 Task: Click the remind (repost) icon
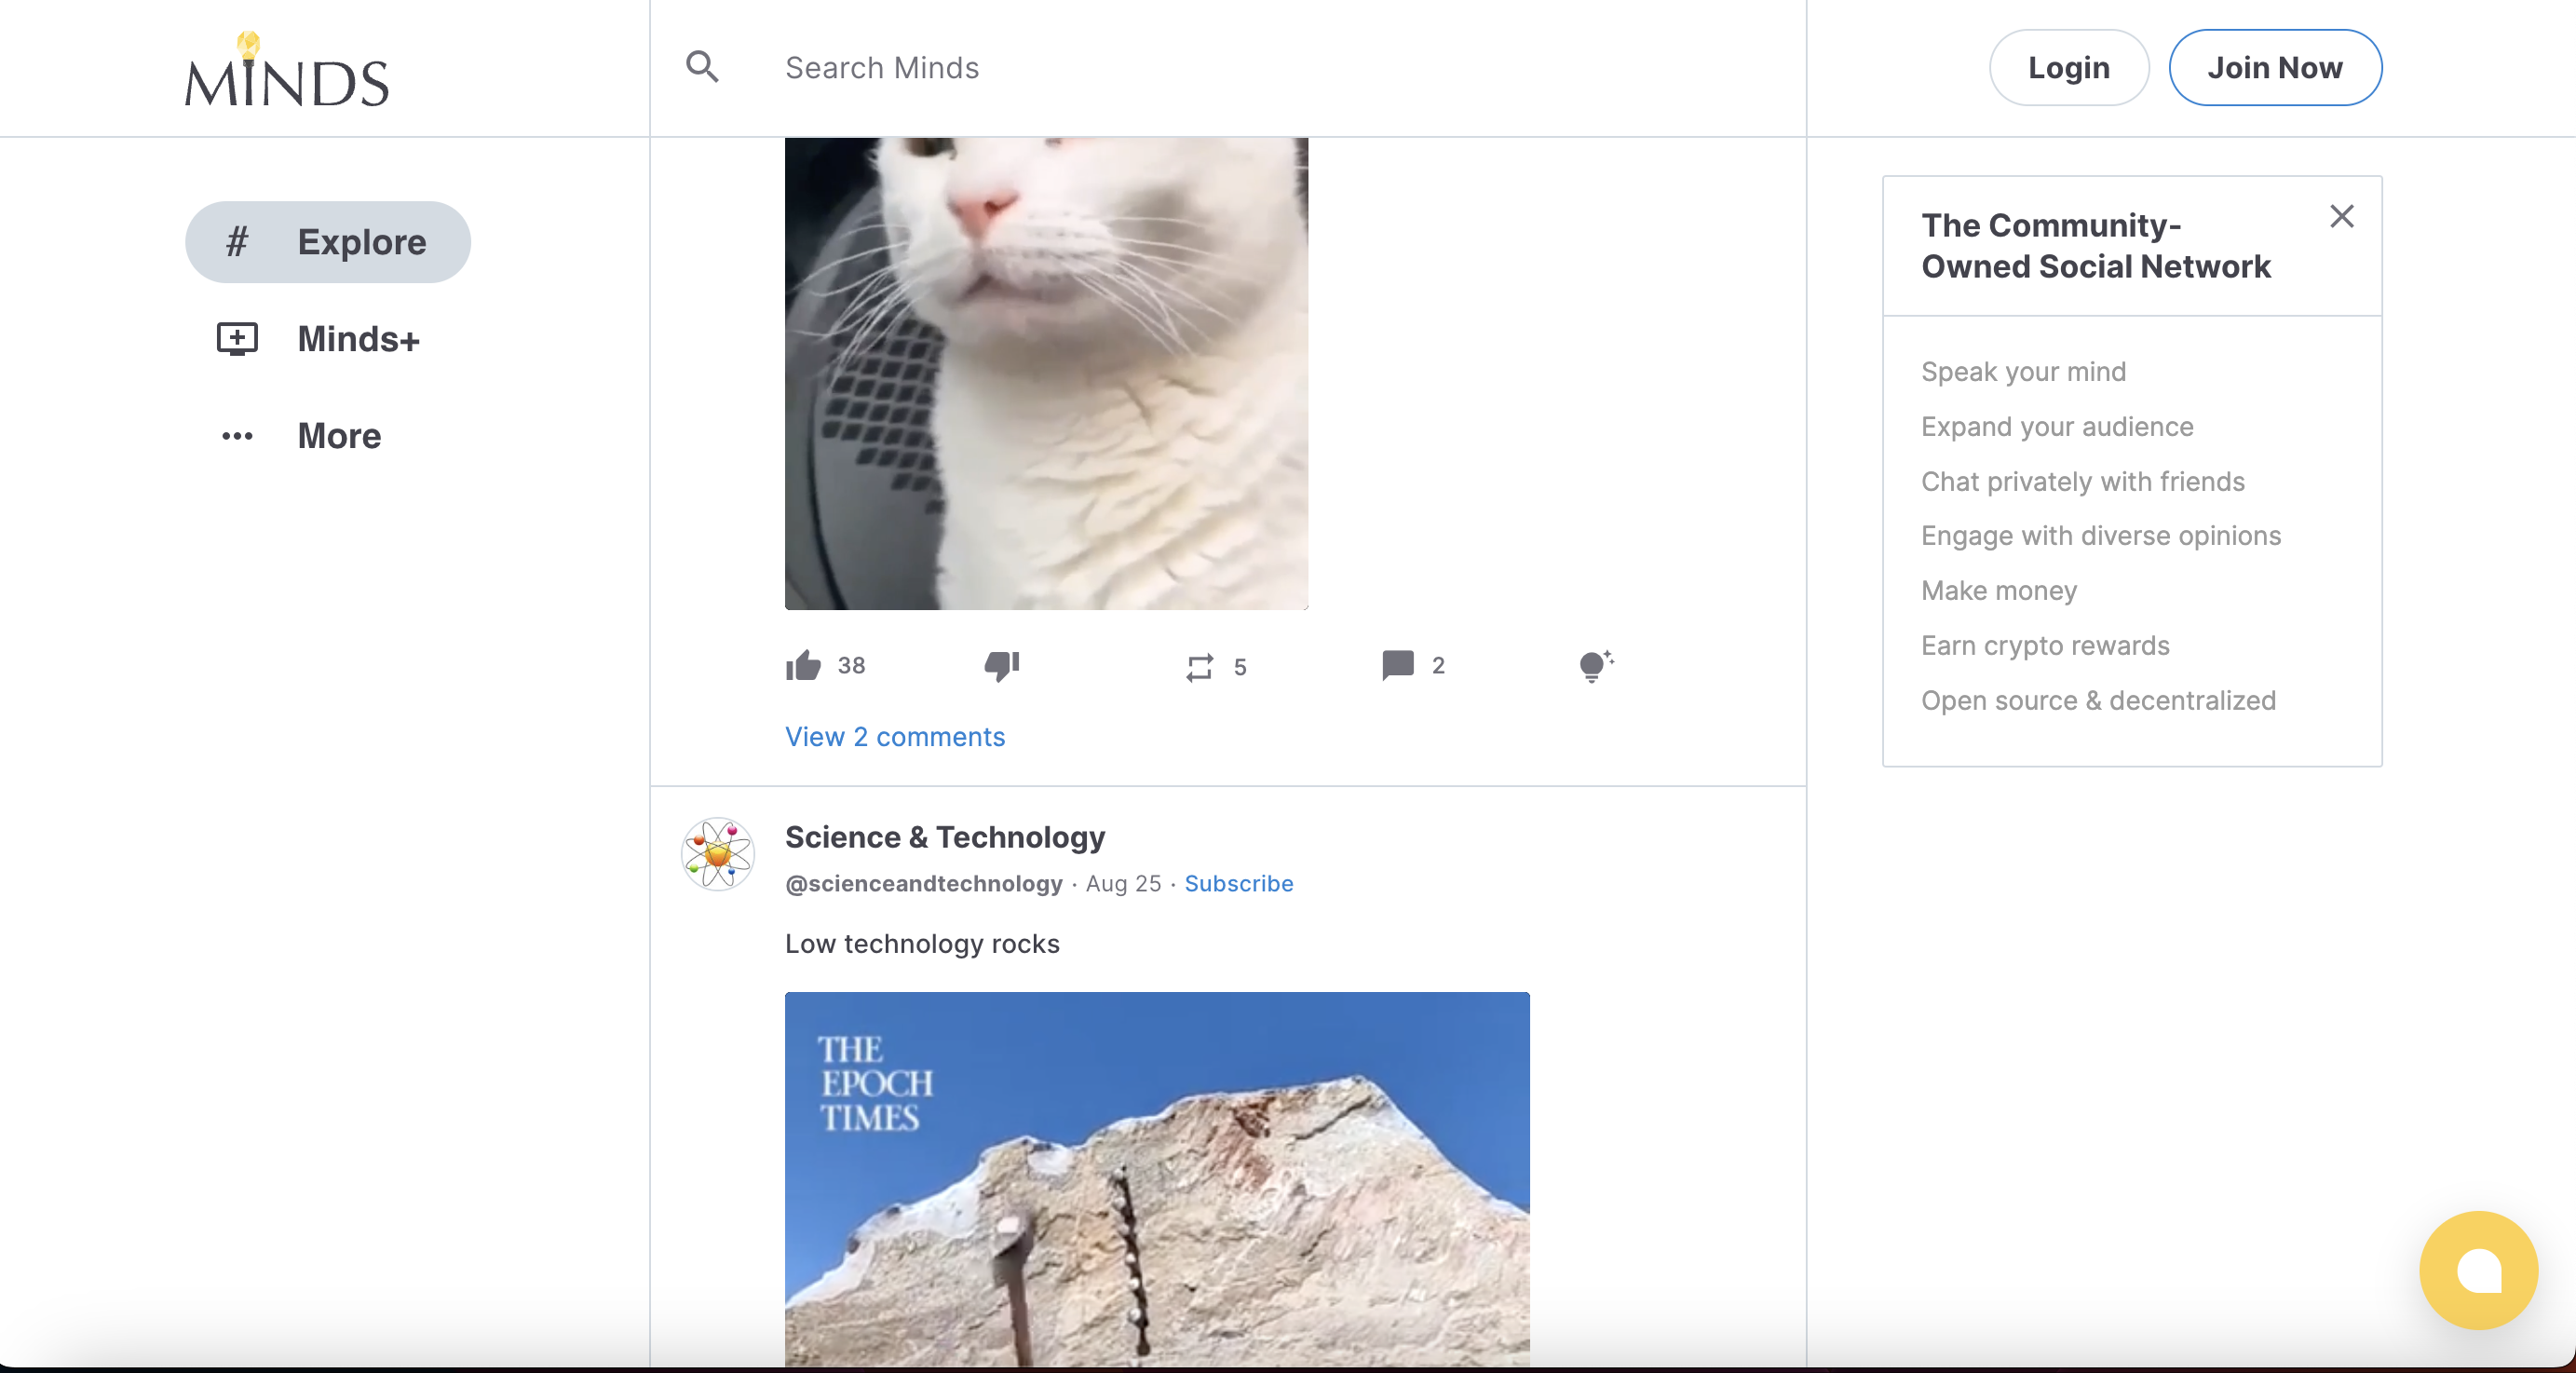click(1199, 667)
